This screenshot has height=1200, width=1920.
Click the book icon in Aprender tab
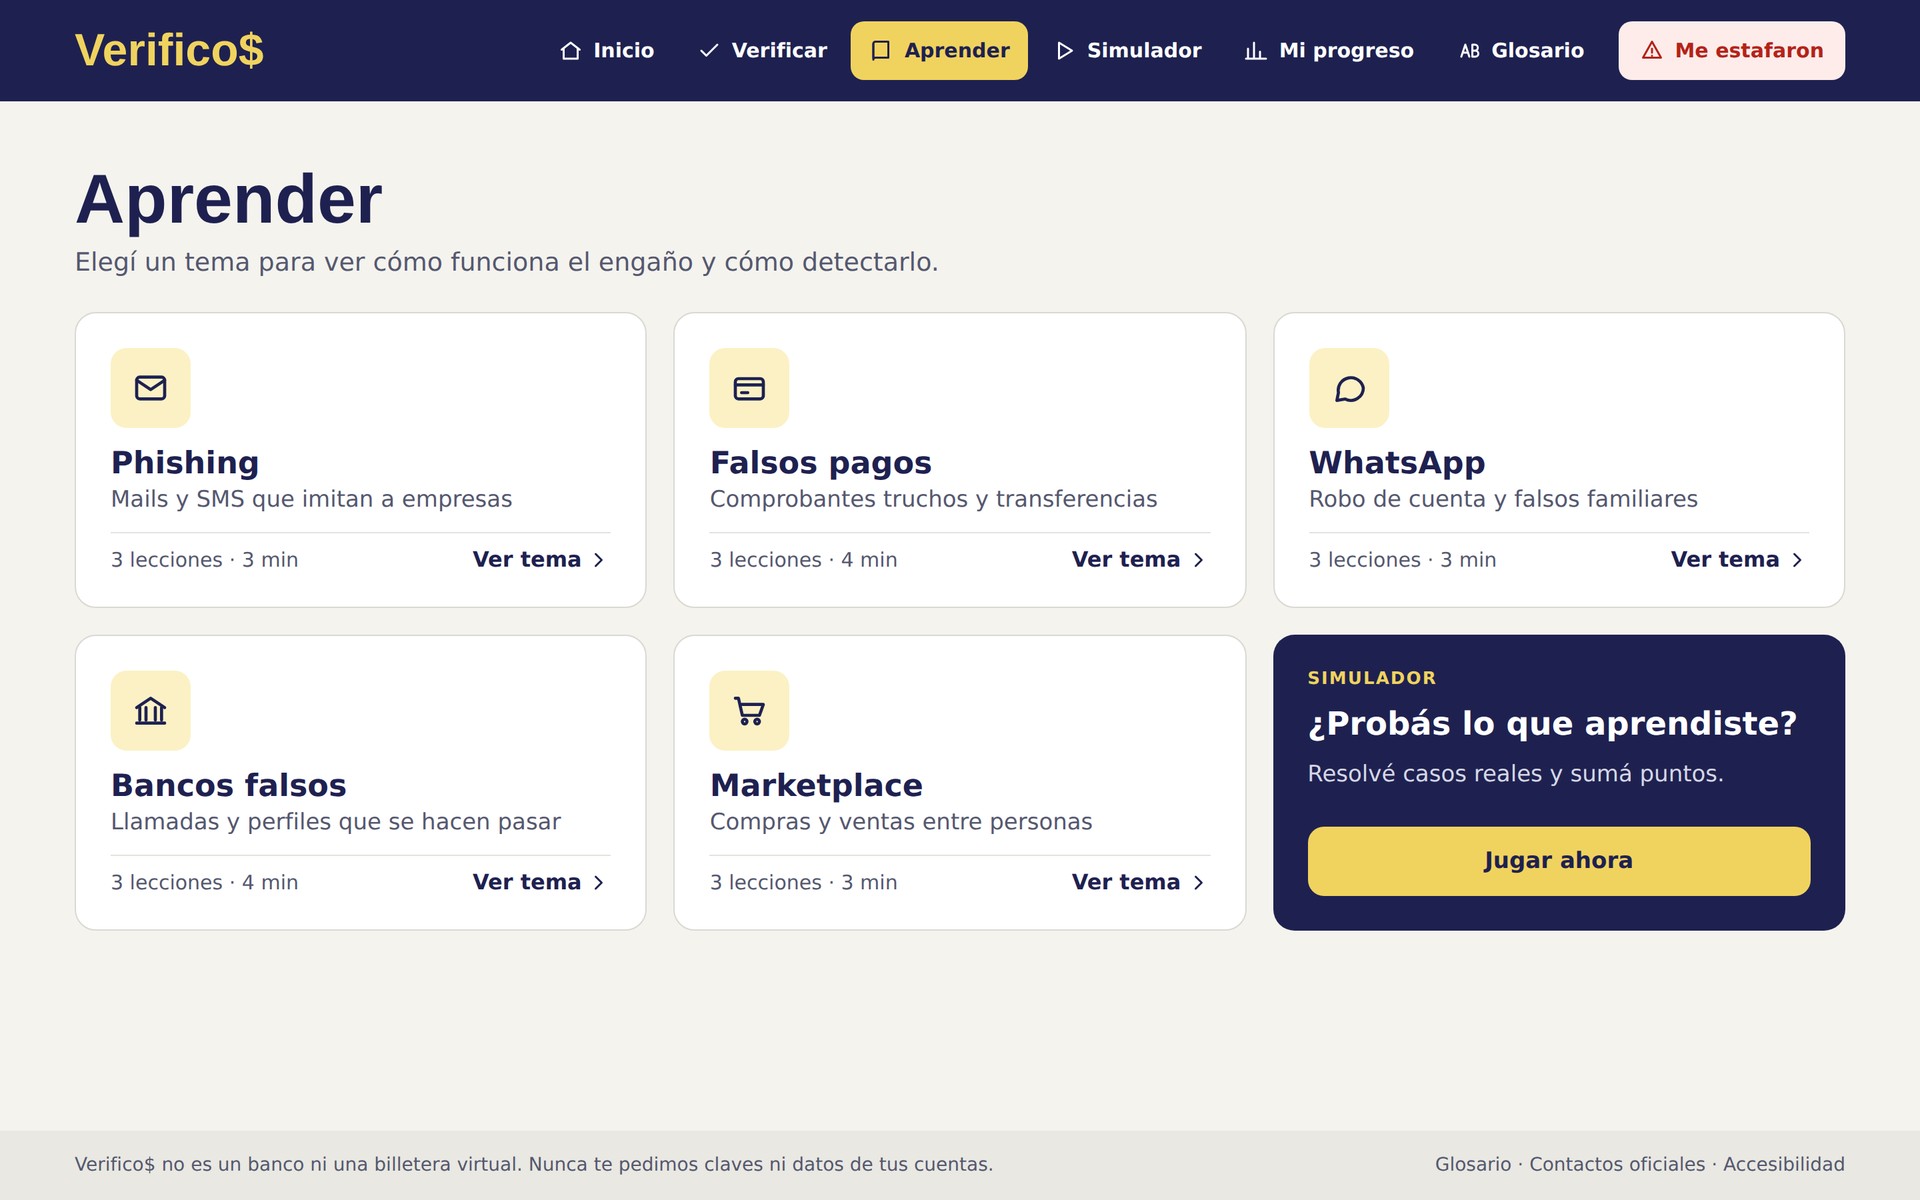tap(881, 51)
